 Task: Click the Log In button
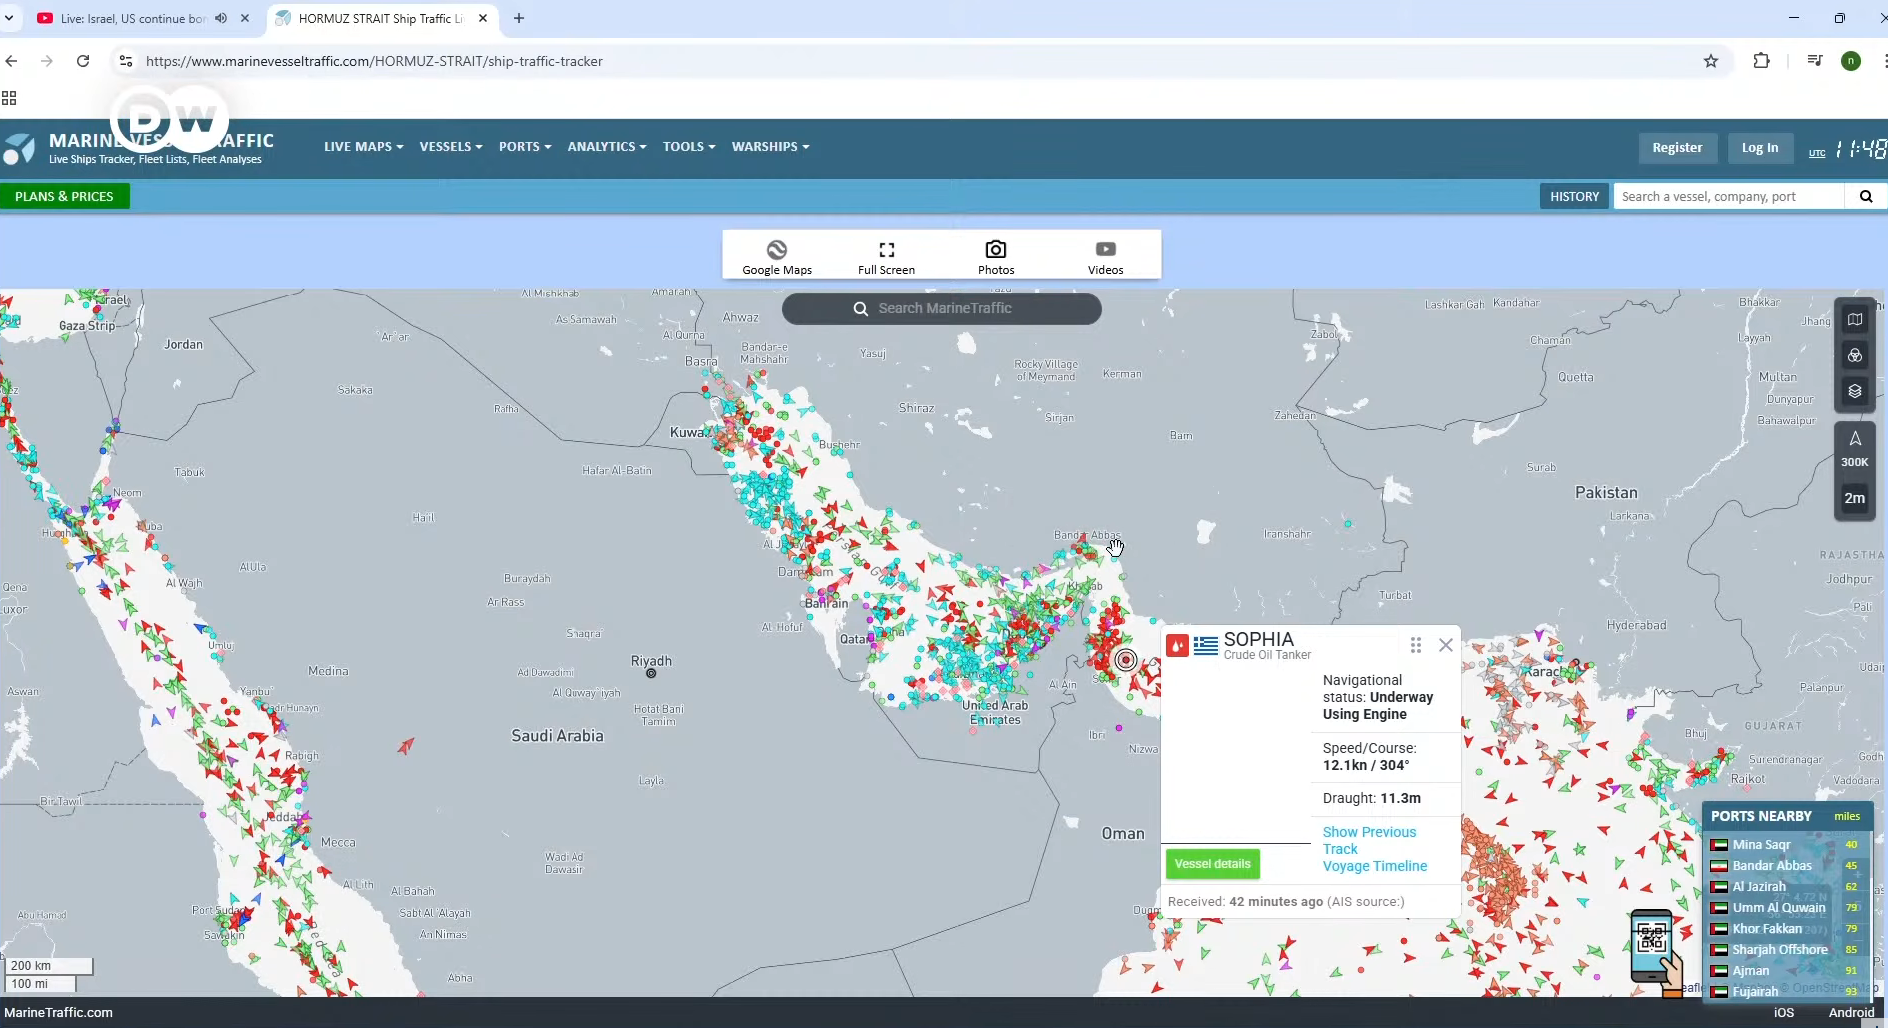point(1760,147)
